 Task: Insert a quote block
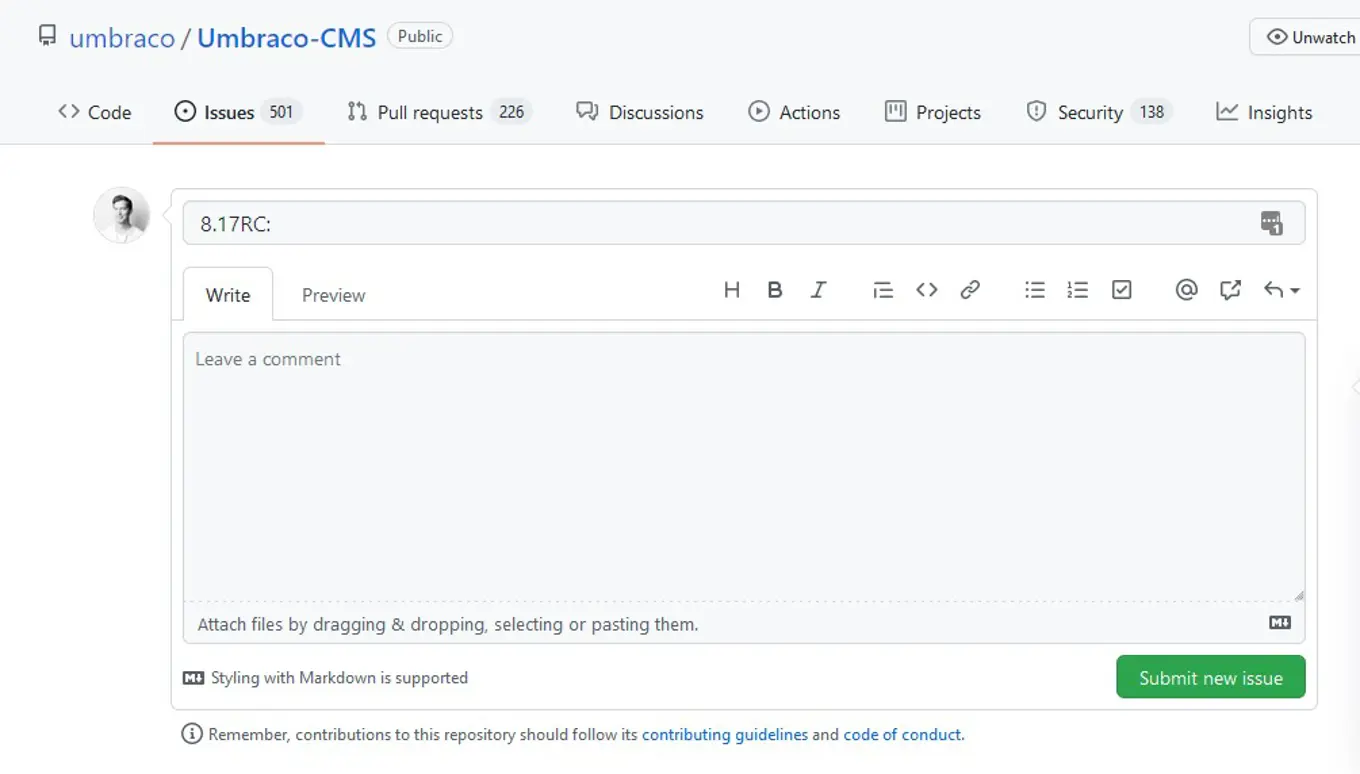(882, 290)
